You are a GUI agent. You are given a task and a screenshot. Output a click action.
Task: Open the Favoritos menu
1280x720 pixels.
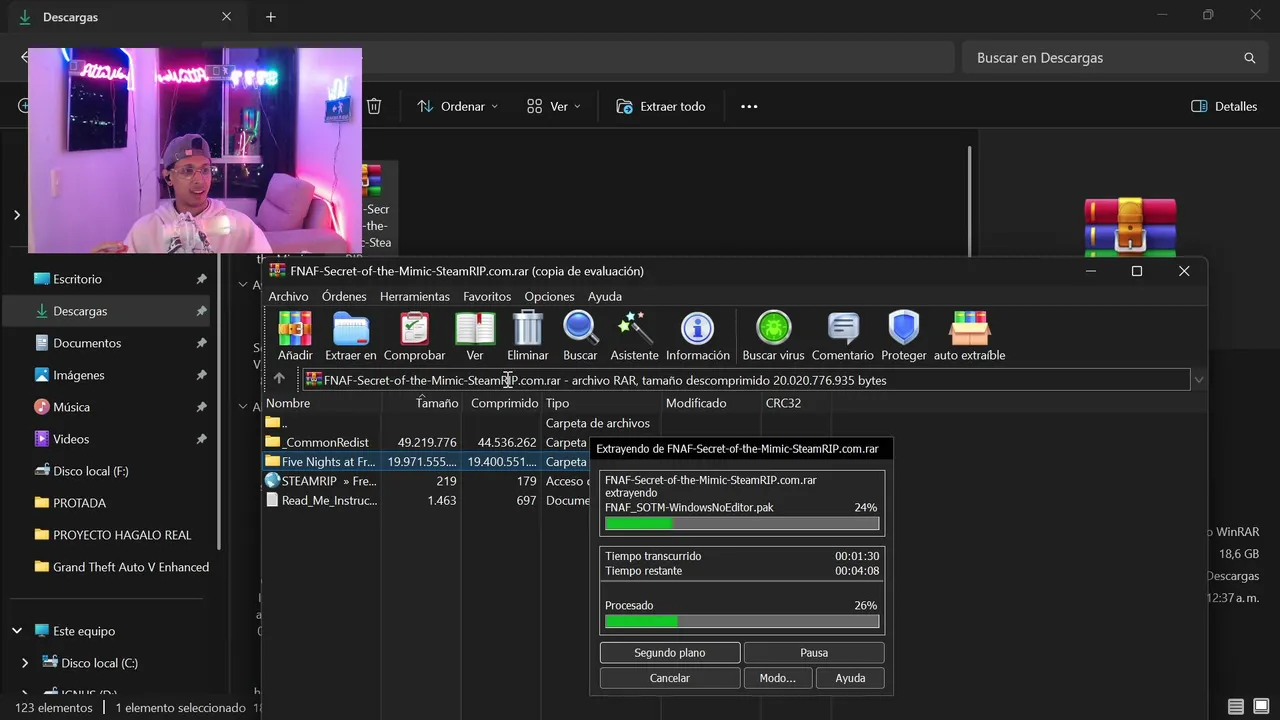click(x=487, y=296)
